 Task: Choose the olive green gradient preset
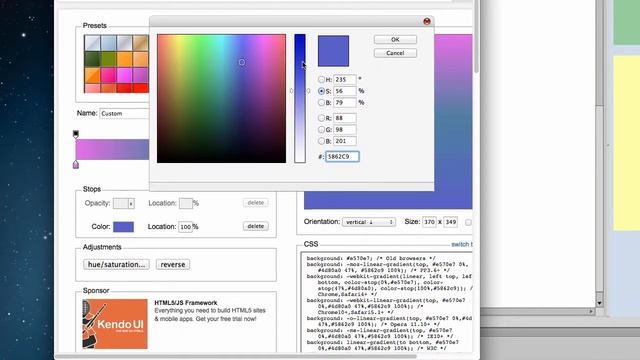click(x=108, y=59)
